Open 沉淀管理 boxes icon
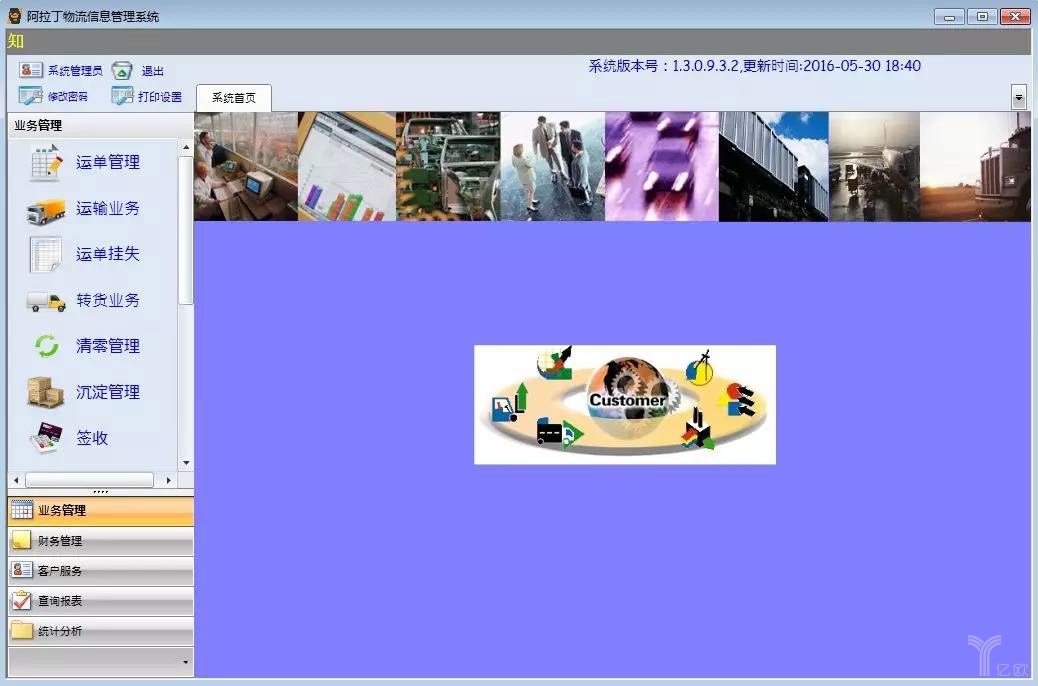 pos(46,392)
